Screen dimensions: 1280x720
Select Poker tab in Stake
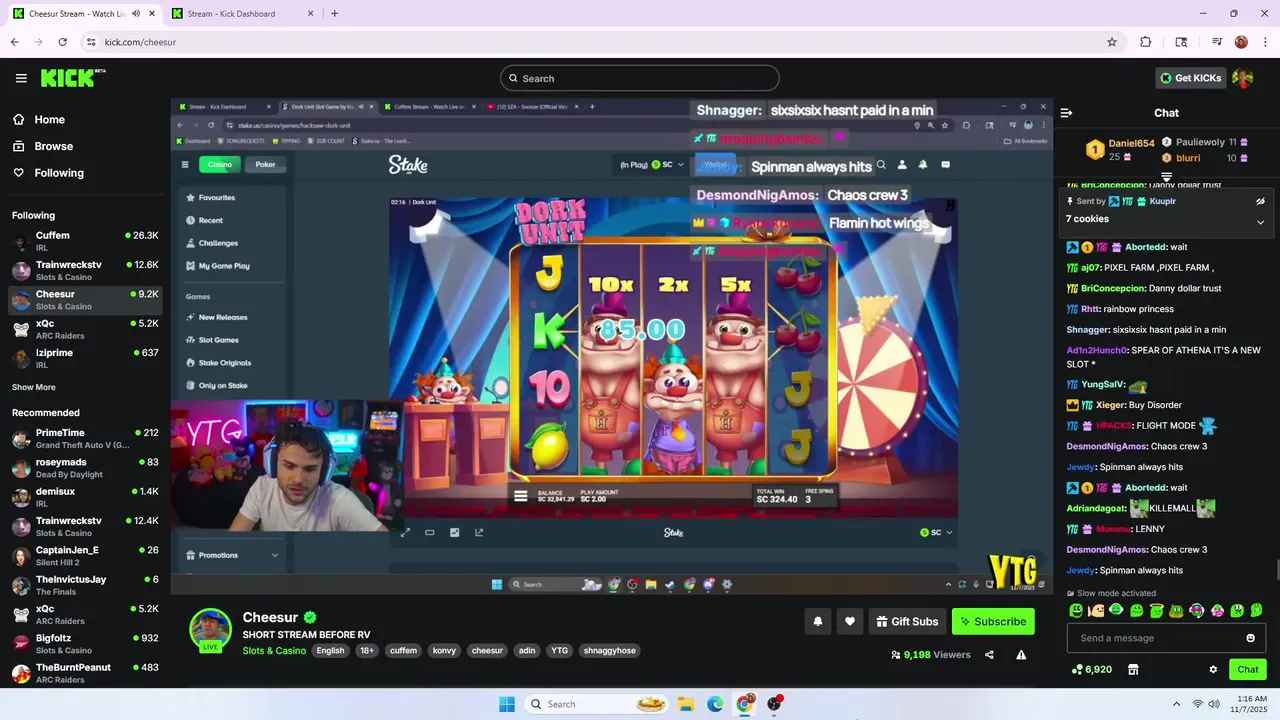(265, 165)
